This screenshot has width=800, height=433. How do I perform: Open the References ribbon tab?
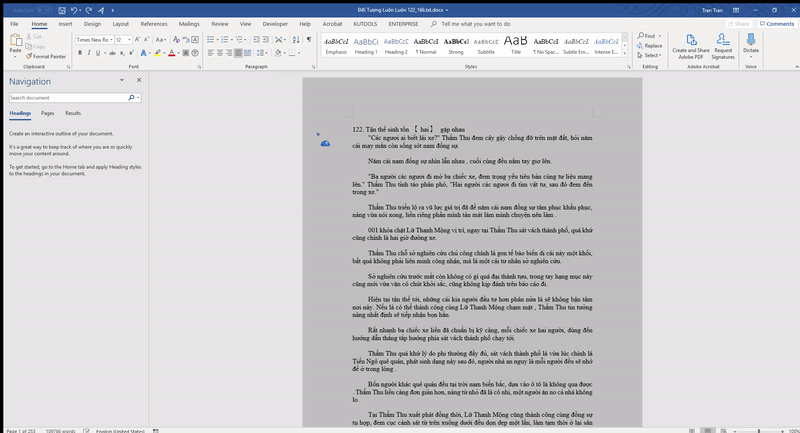point(154,22)
